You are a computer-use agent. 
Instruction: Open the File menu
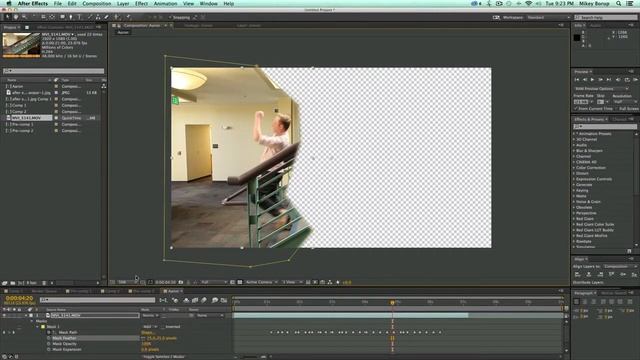click(x=58, y=3)
